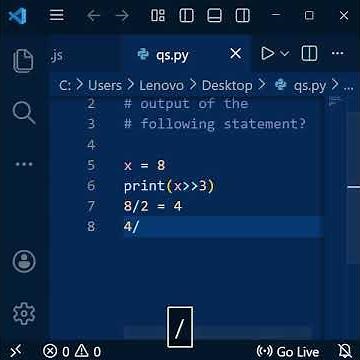Select qs.py in breadcrumb path
This screenshot has width=360, height=360.
coord(300,86)
